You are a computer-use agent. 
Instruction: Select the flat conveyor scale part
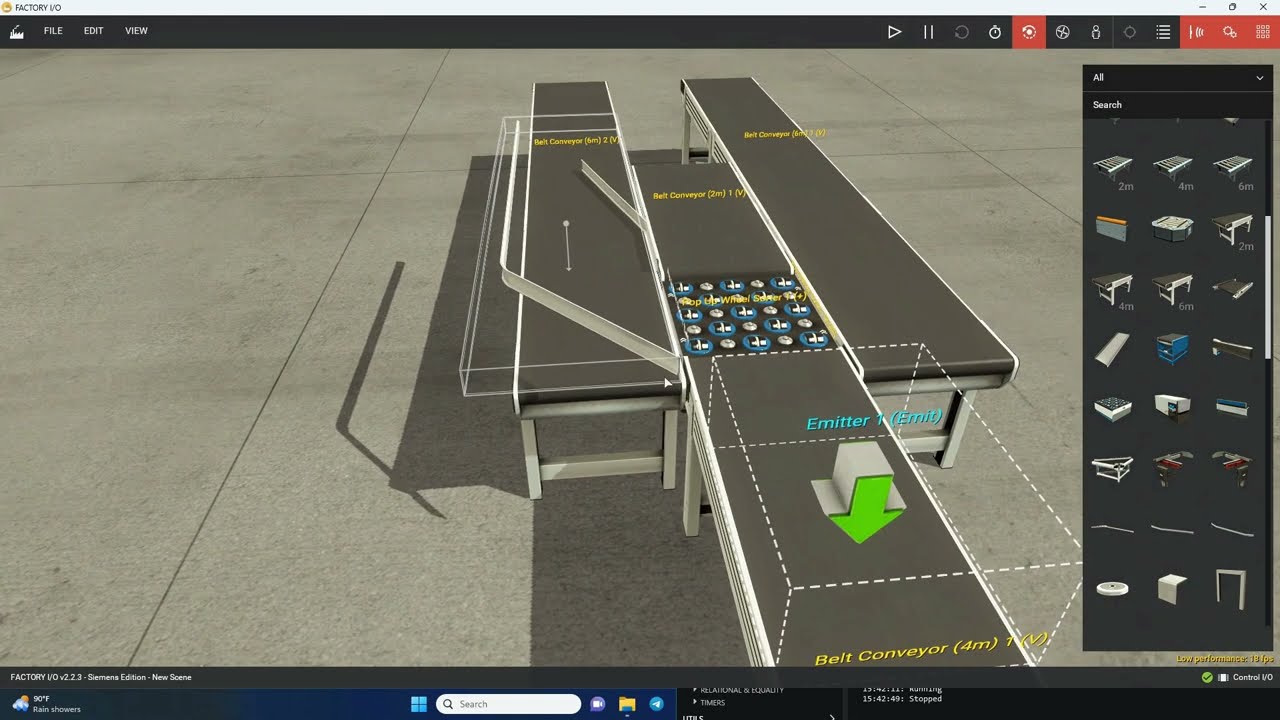coord(1233,288)
